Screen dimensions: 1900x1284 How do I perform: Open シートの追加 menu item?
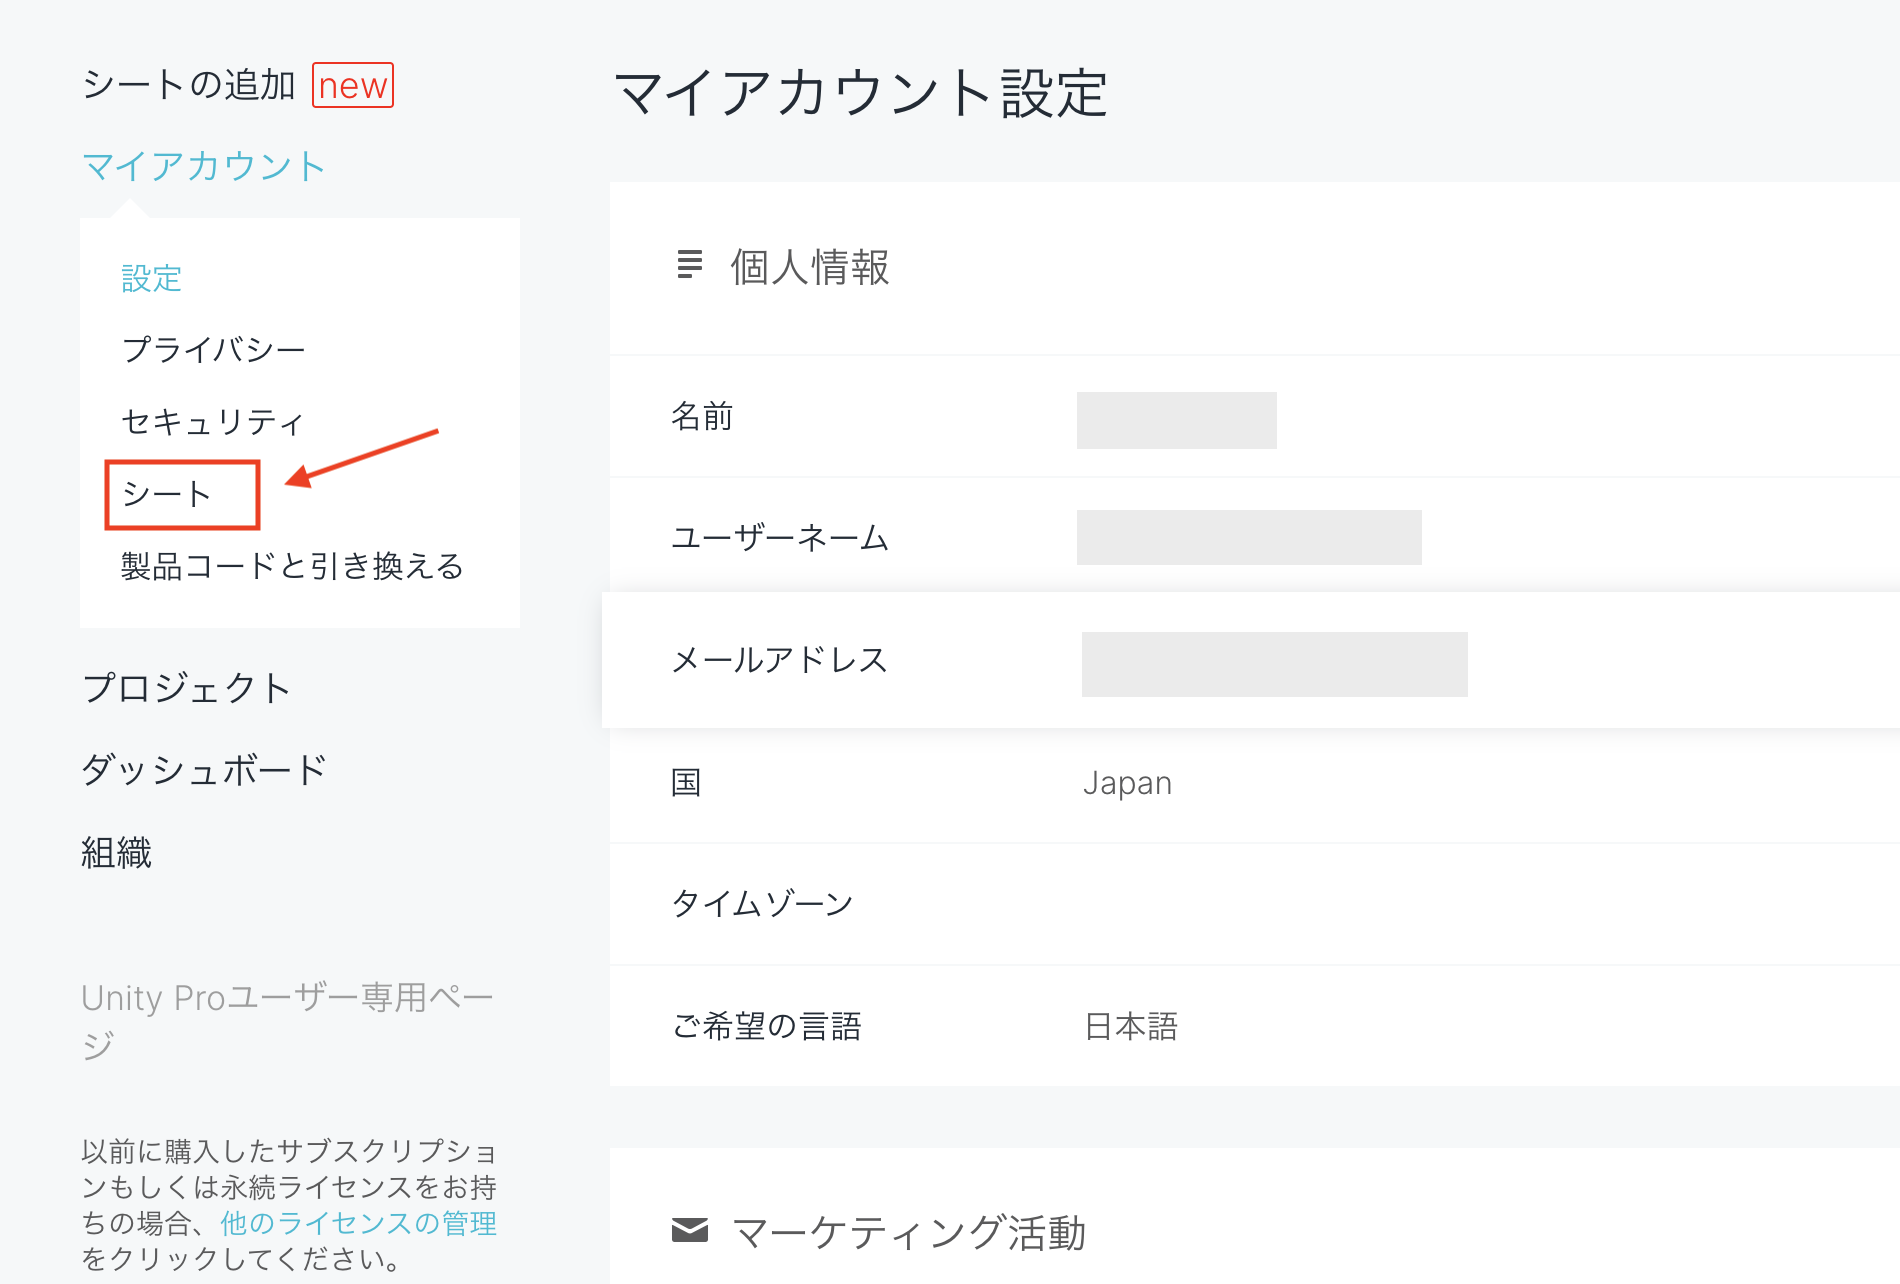pos(189,85)
